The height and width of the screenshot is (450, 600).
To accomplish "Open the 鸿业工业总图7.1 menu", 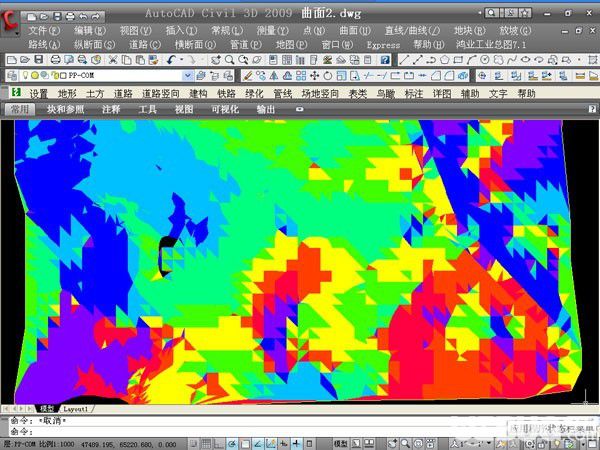I will point(491,45).
